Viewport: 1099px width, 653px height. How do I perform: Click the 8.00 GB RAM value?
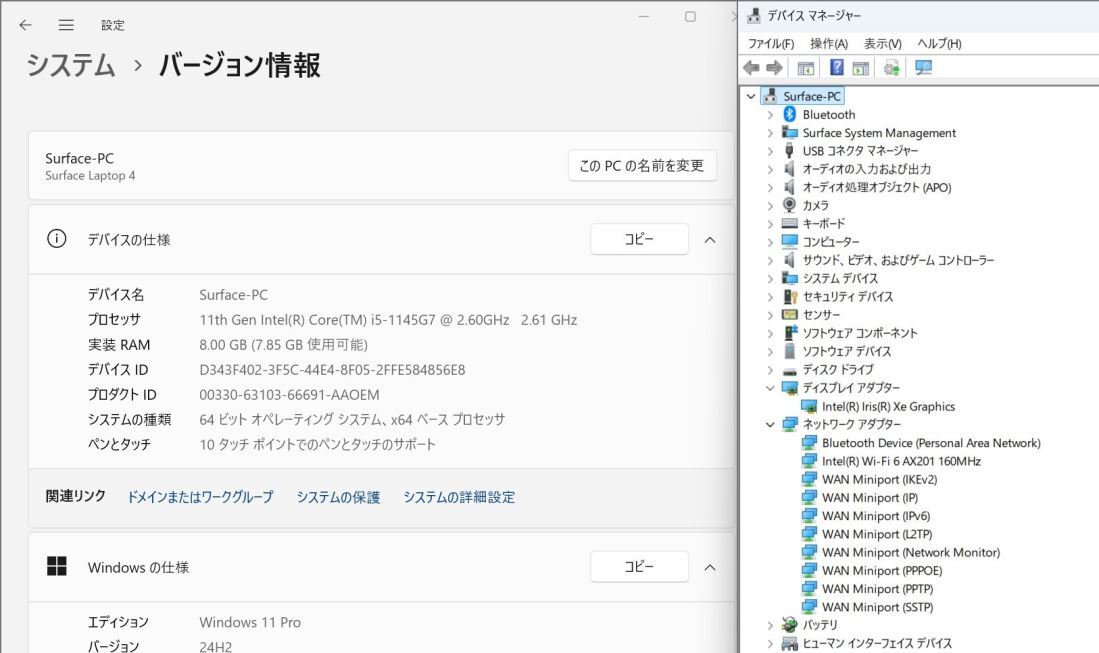click(283, 345)
